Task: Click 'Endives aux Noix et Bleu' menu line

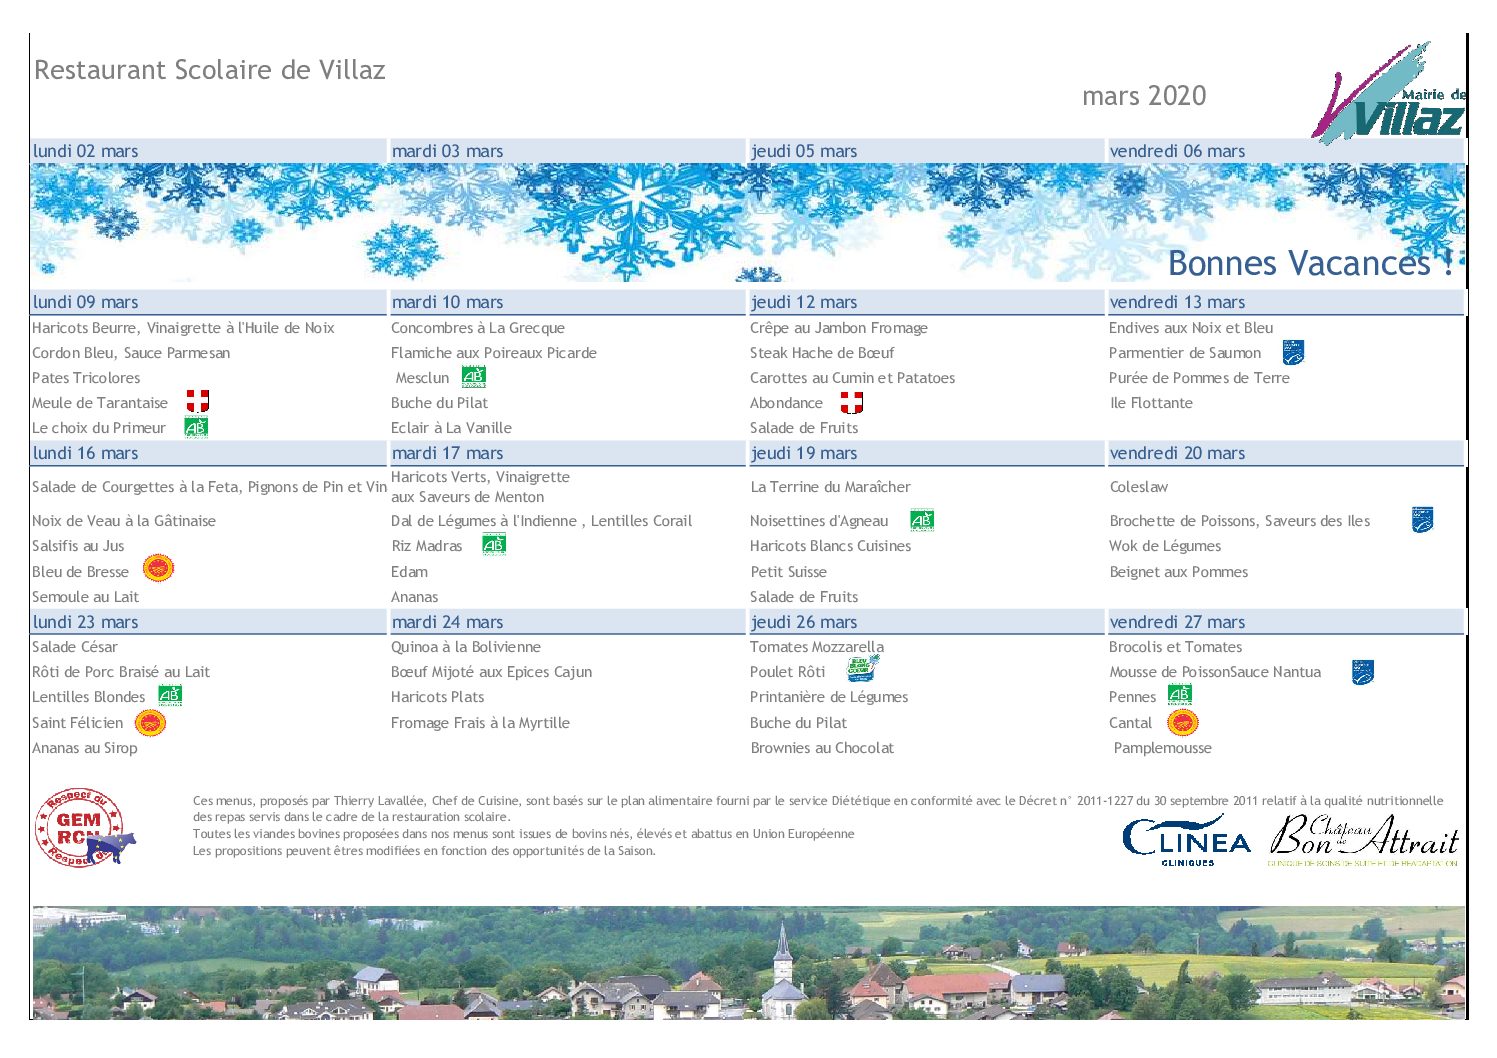Action: (x=1191, y=328)
